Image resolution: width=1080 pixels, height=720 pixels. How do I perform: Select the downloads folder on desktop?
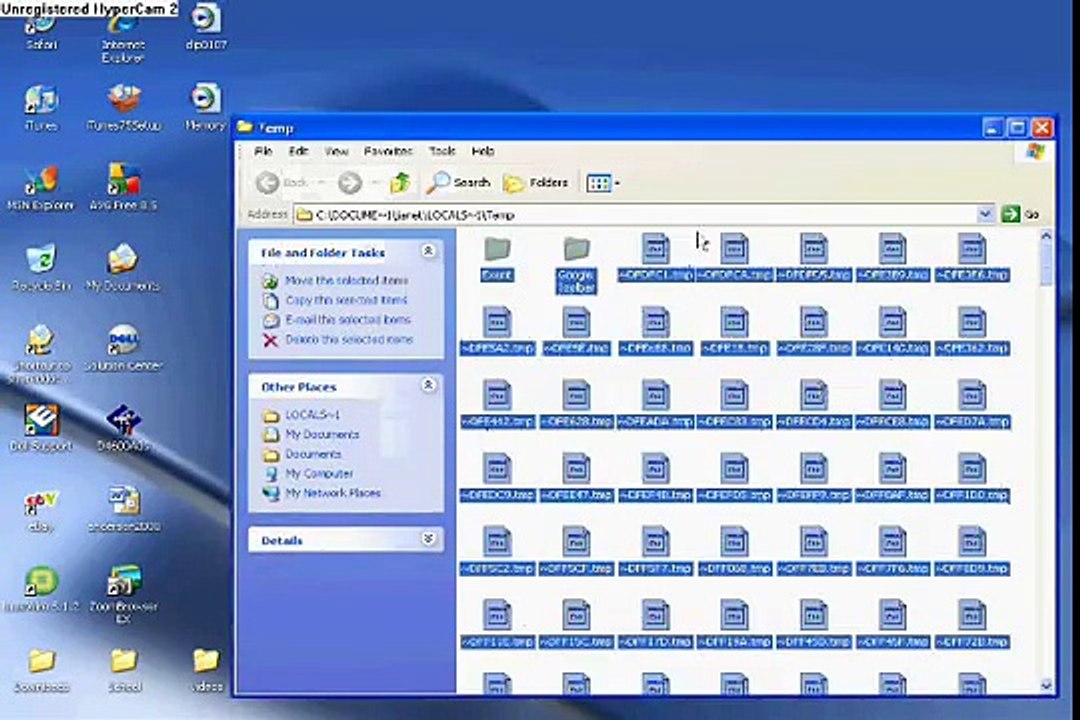coord(41,670)
